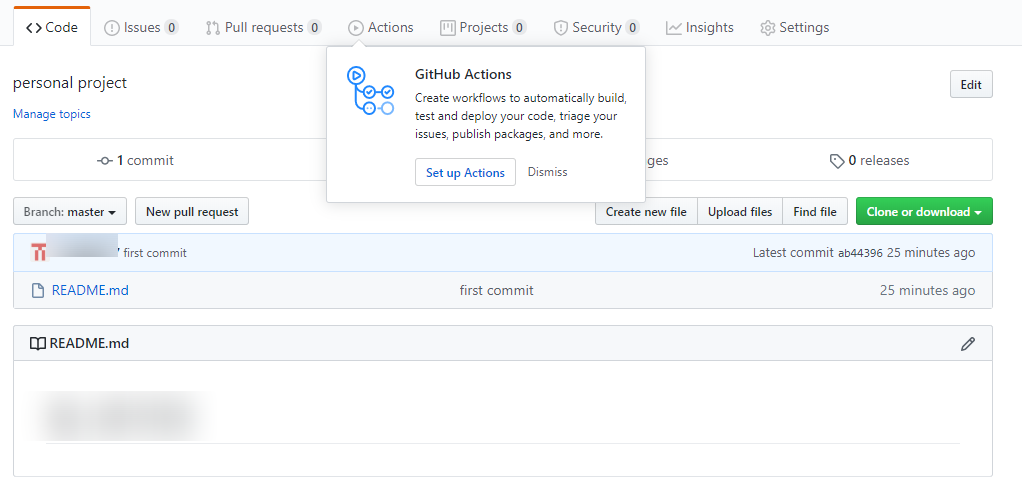The height and width of the screenshot is (488, 1022).
Task: Click Create new file button
Action: [x=646, y=211]
